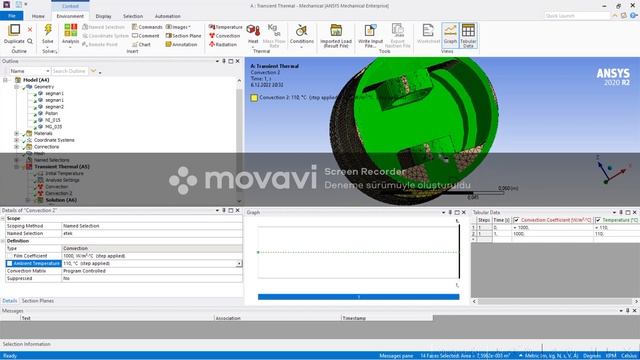The height and width of the screenshot is (360, 640).
Task: Switch to the Section Planes tab
Action: tap(38, 301)
